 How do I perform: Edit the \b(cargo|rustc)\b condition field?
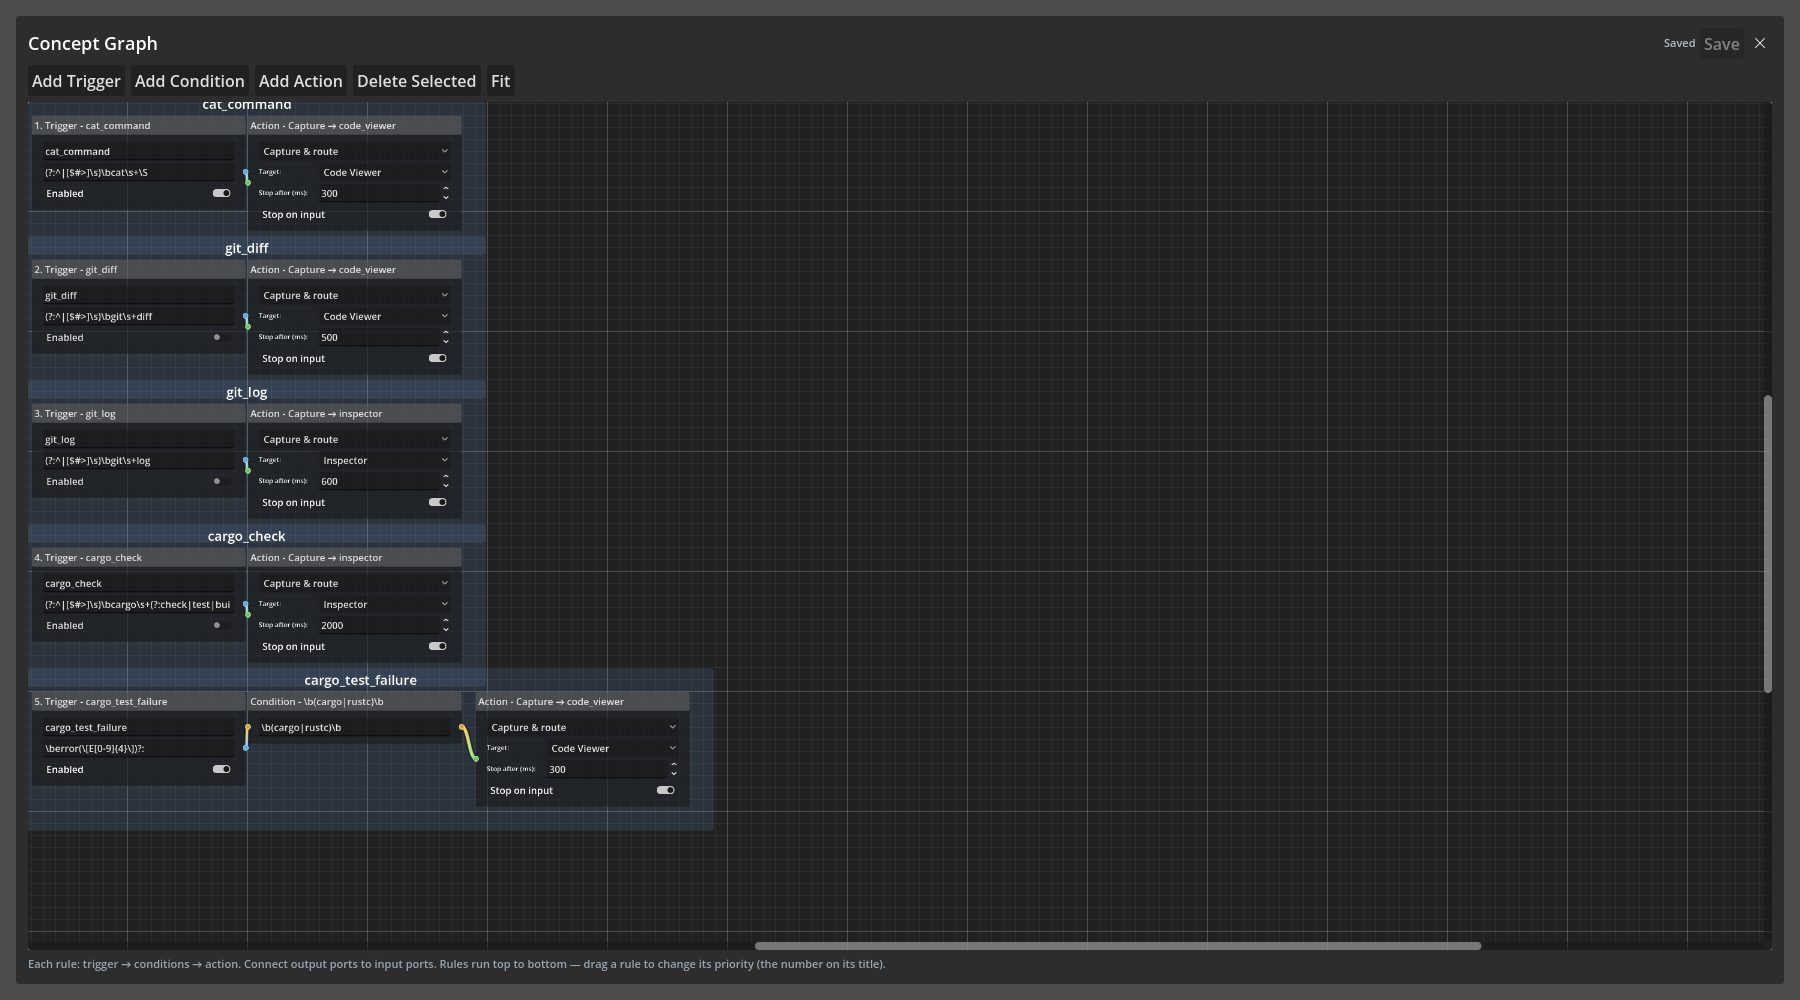(x=354, y=728)
